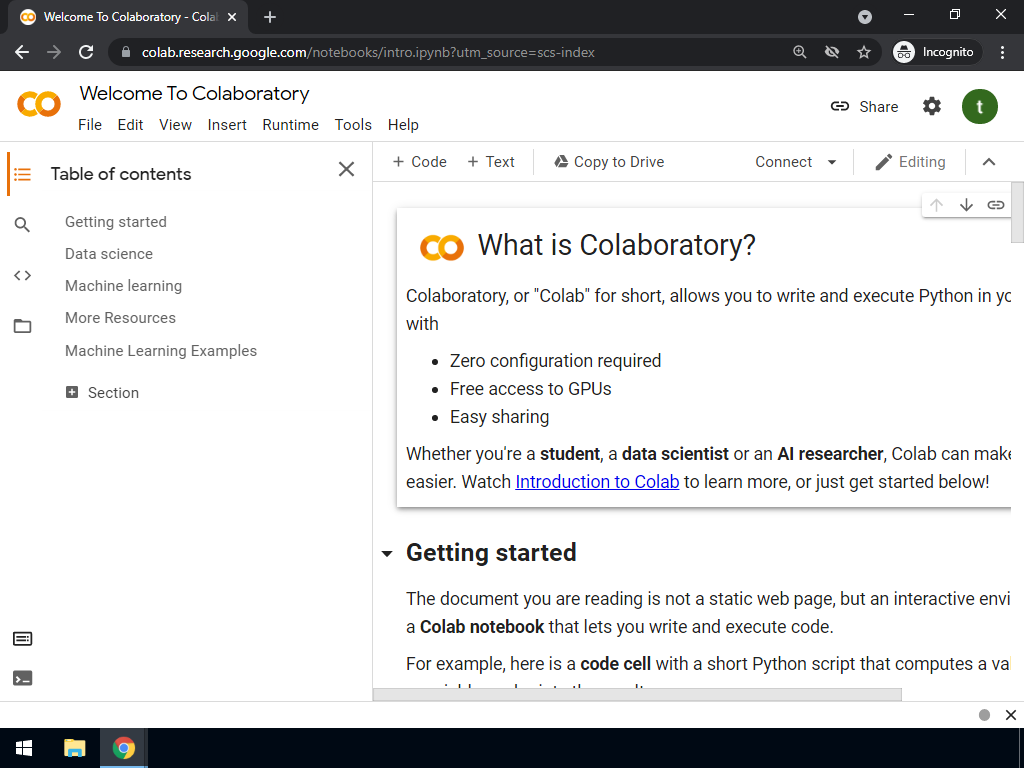Add a Text cell
This screenshot has height=768, width=1024.
click(x=491, y=162)
